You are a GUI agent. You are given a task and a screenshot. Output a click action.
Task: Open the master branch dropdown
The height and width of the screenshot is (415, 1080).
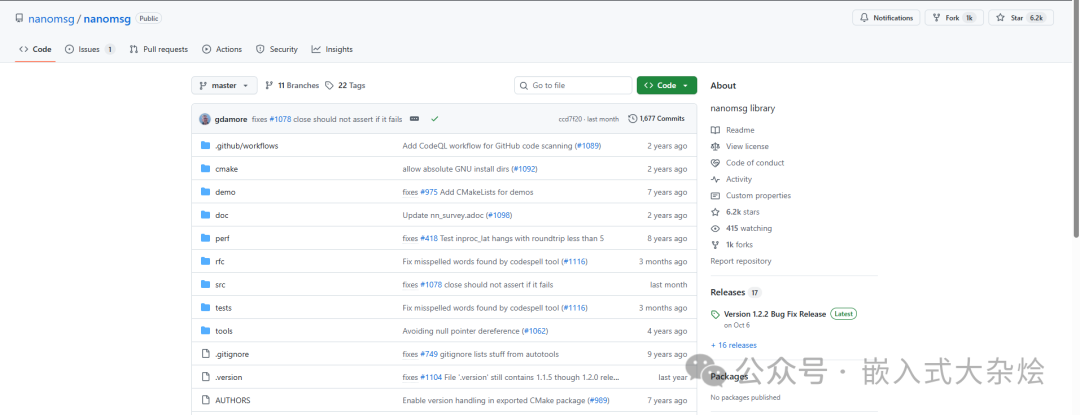(x=224, y=85)
